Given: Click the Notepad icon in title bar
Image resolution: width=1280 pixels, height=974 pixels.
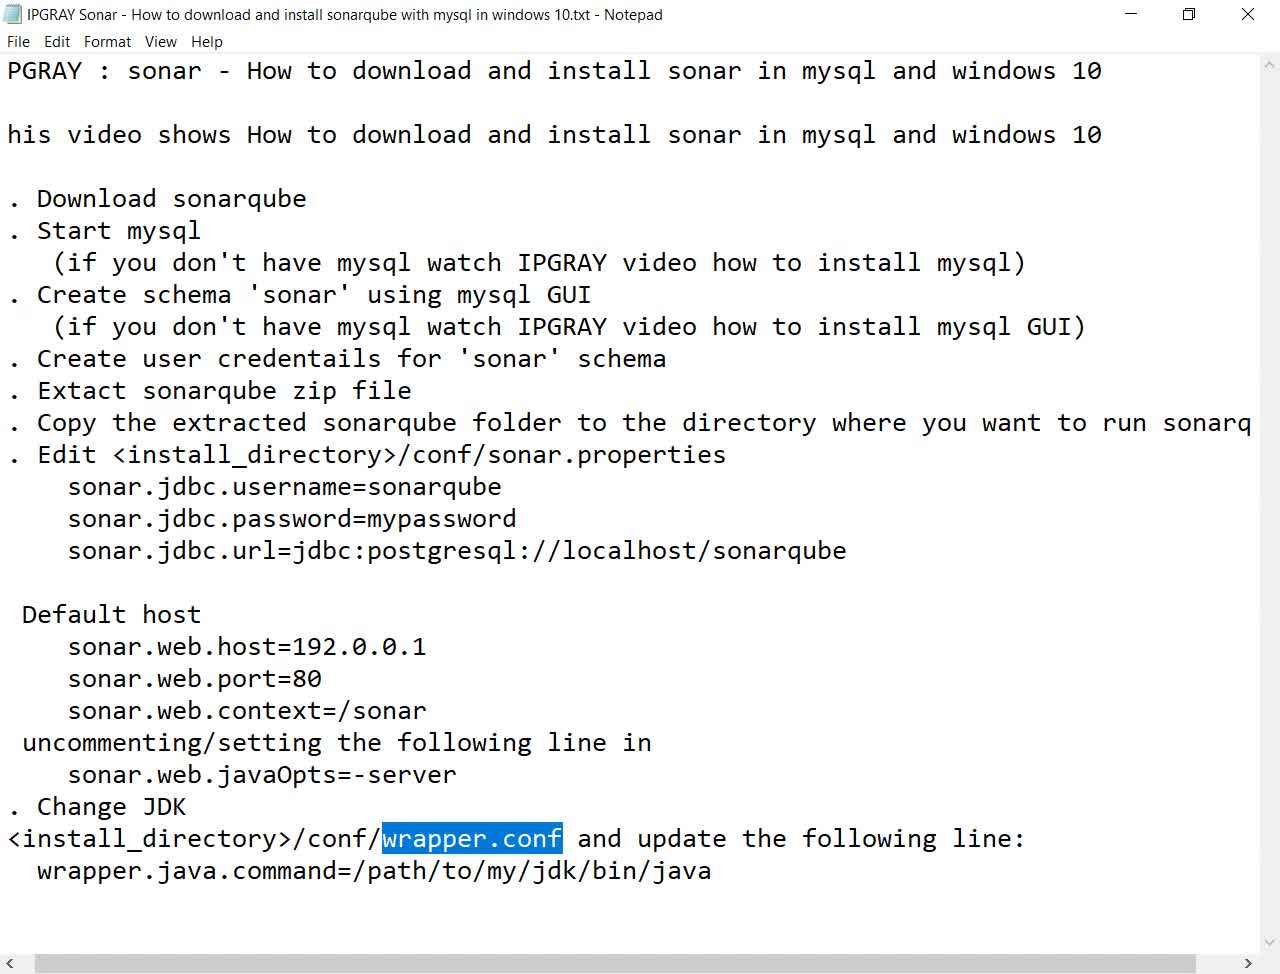Looking at the screenshot, I should pyautogui.click(x=13, y=14).
